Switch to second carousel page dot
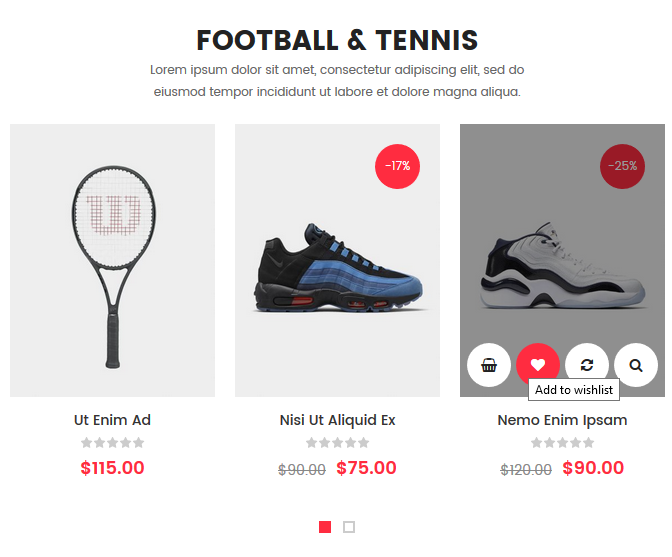672x557 pixels. 349,527
